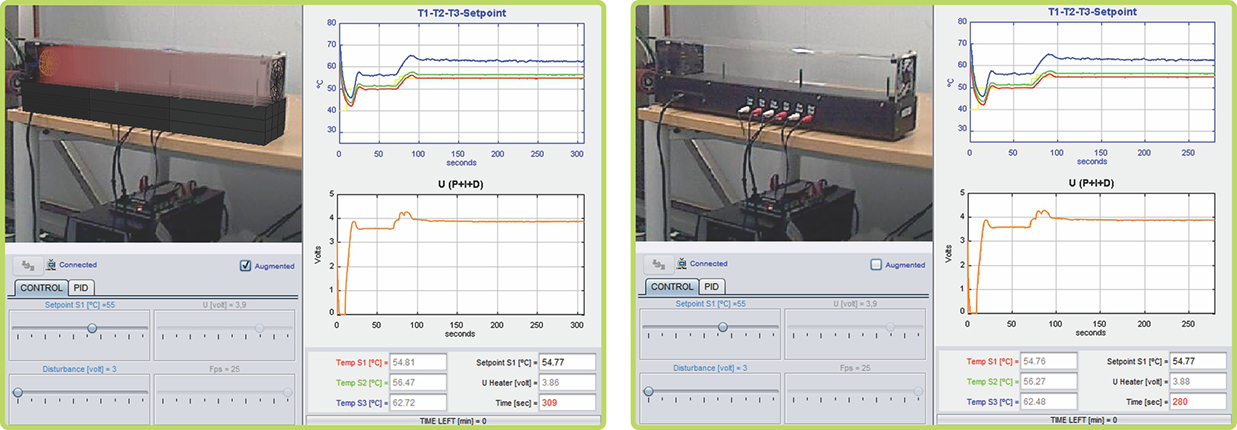This screenshot has height=430, width=1237.
Task: Select the CONTROL tab in left panel
Action: [42, 287]
